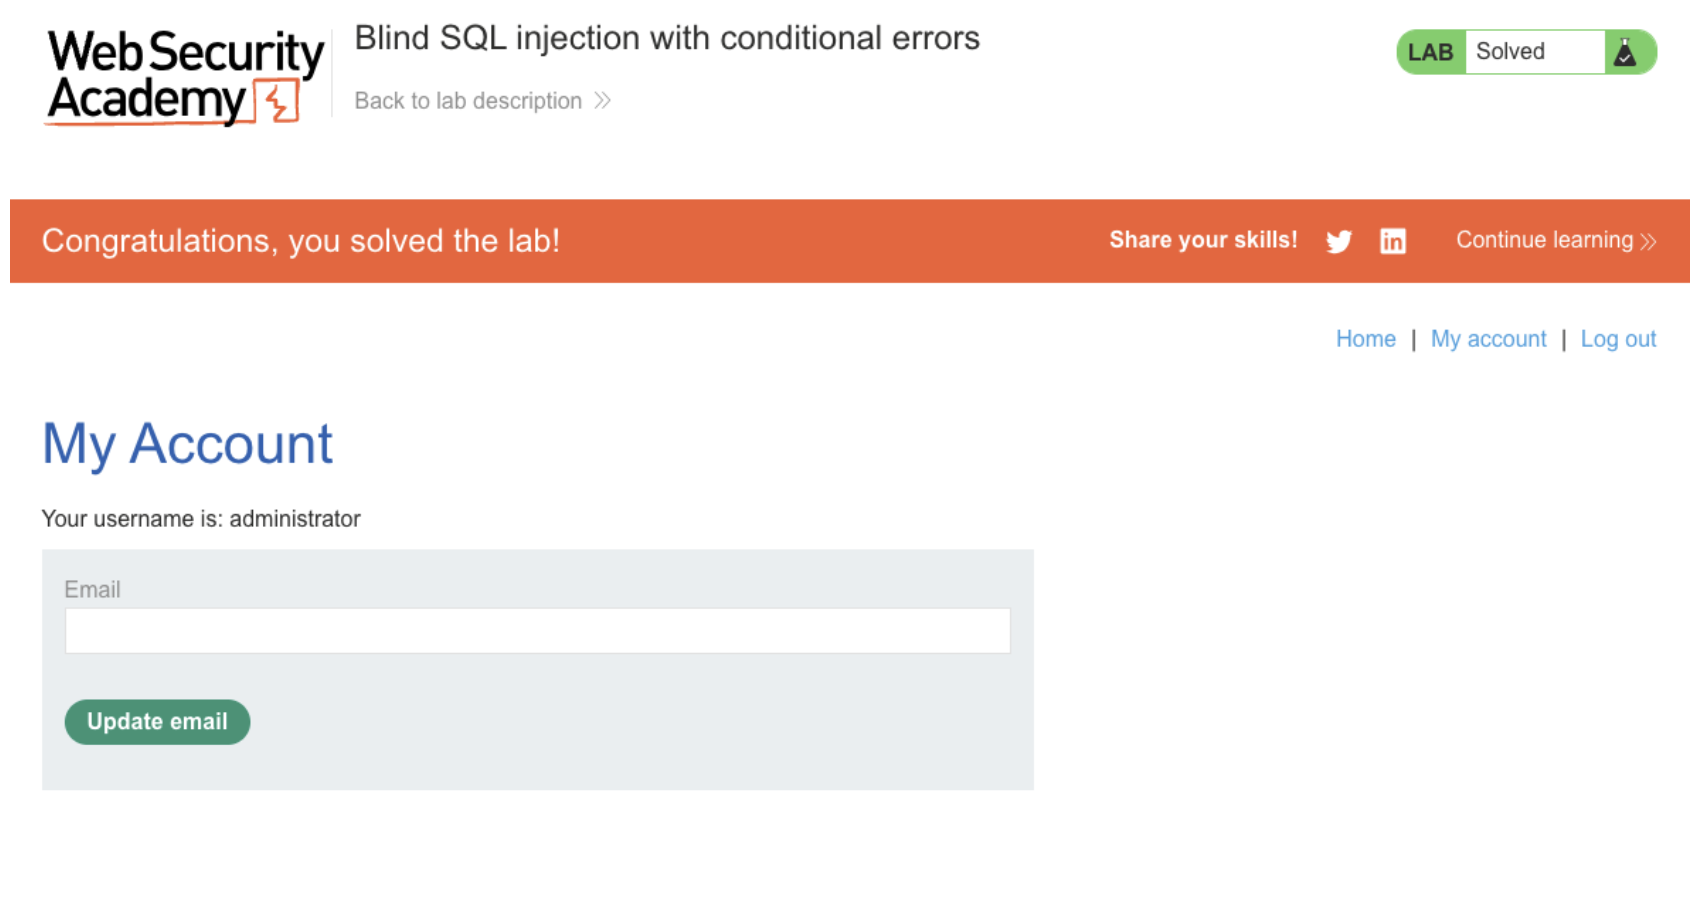Image resolution: width=1706 pixels, height=922 pixels.
Task: Follow the Continue learning link
Action: click(1543, 240)
